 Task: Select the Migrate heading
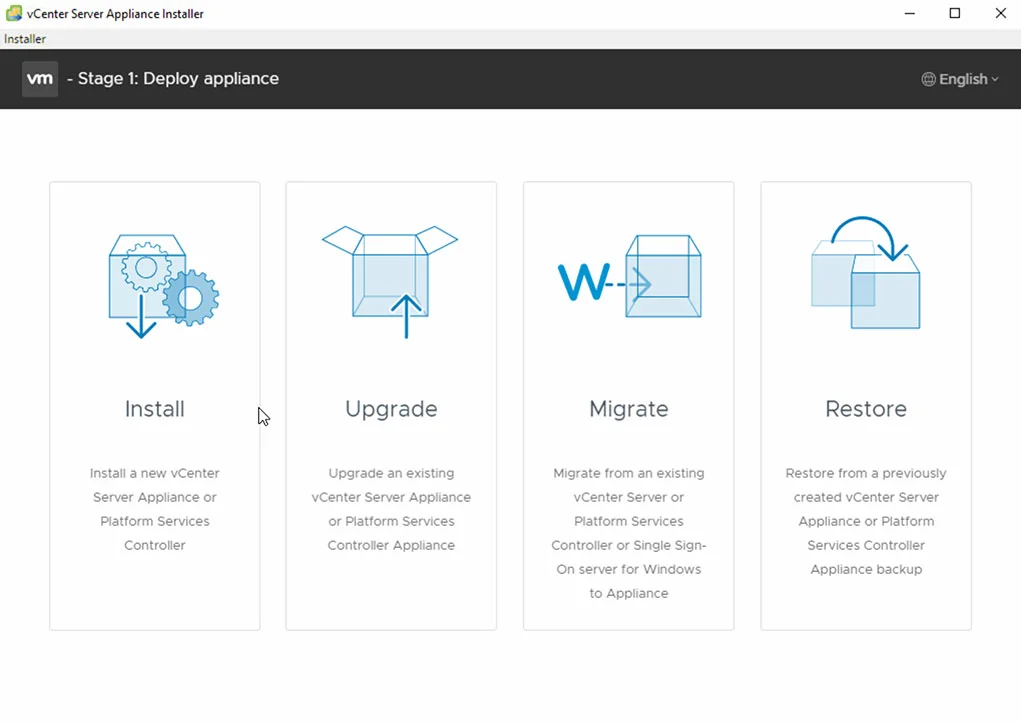pyautogui.click(x=629, y=410)
